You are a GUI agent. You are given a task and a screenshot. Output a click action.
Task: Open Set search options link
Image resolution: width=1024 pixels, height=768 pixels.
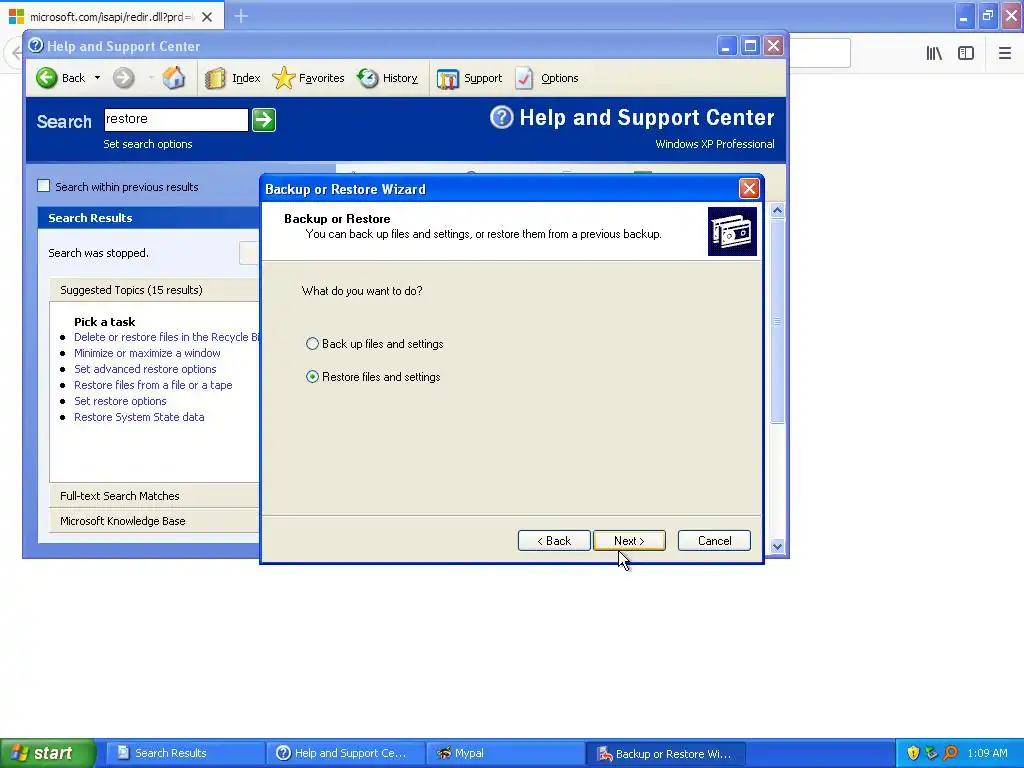pos(148,144)
